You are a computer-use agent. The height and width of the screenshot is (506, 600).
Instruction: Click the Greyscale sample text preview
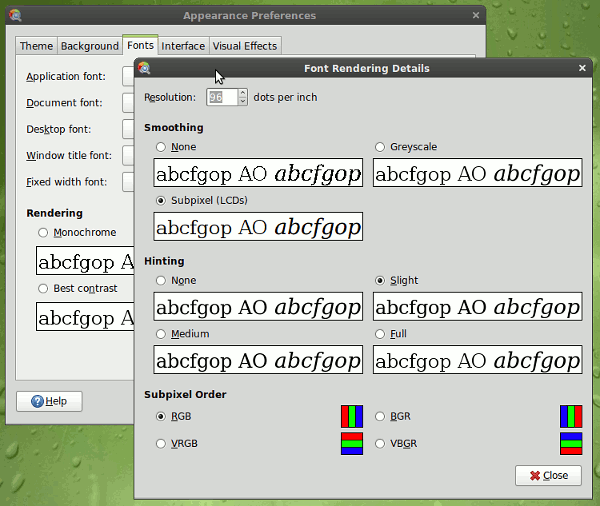pos(478,173)
